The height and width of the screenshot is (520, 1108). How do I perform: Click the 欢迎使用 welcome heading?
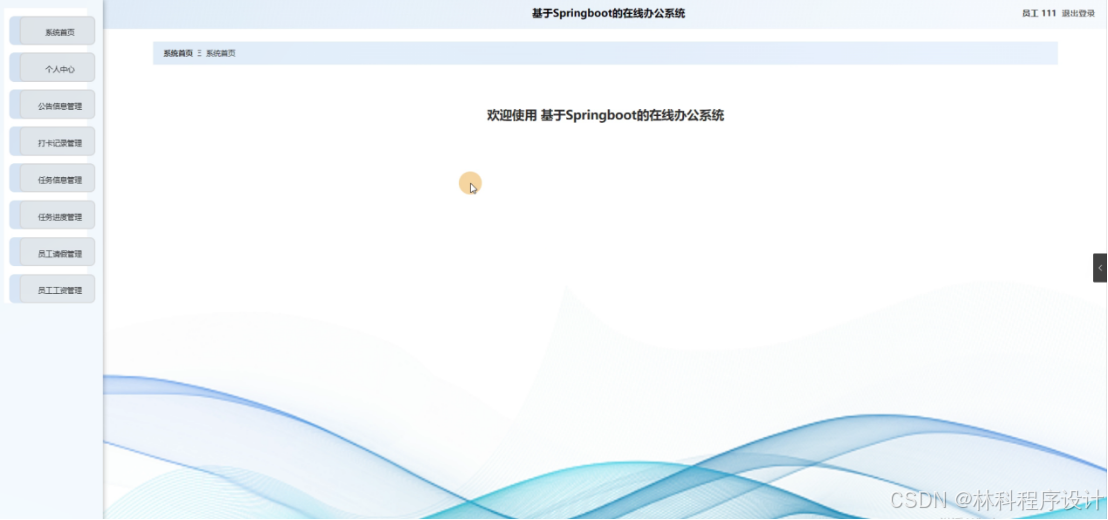click(606, 116)
